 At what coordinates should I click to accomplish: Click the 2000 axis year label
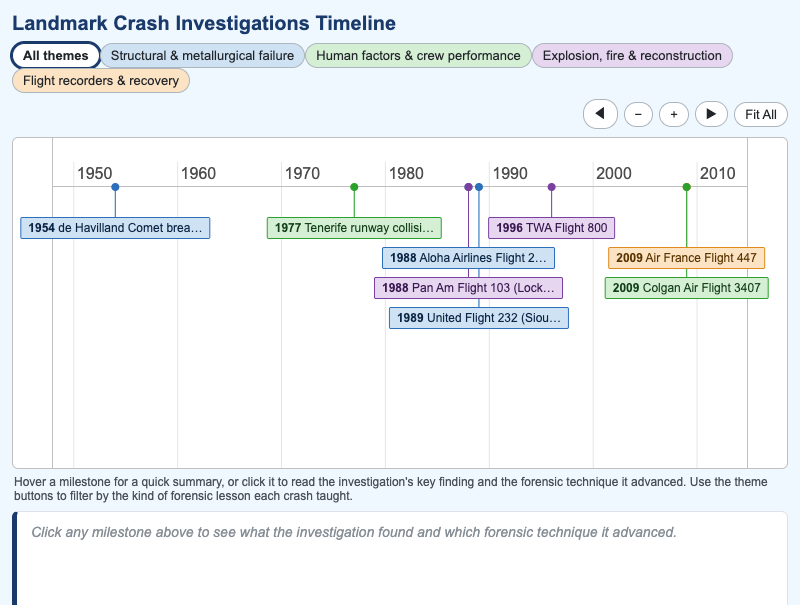pos(614,173)
